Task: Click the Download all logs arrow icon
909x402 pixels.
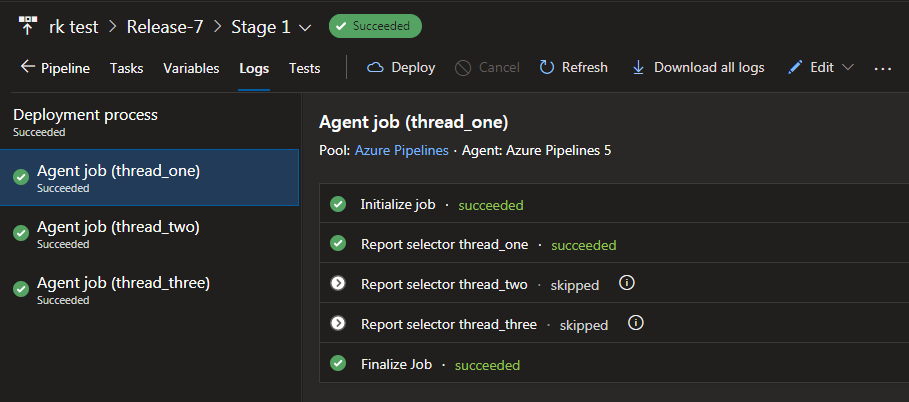Action: coord(638,68)
